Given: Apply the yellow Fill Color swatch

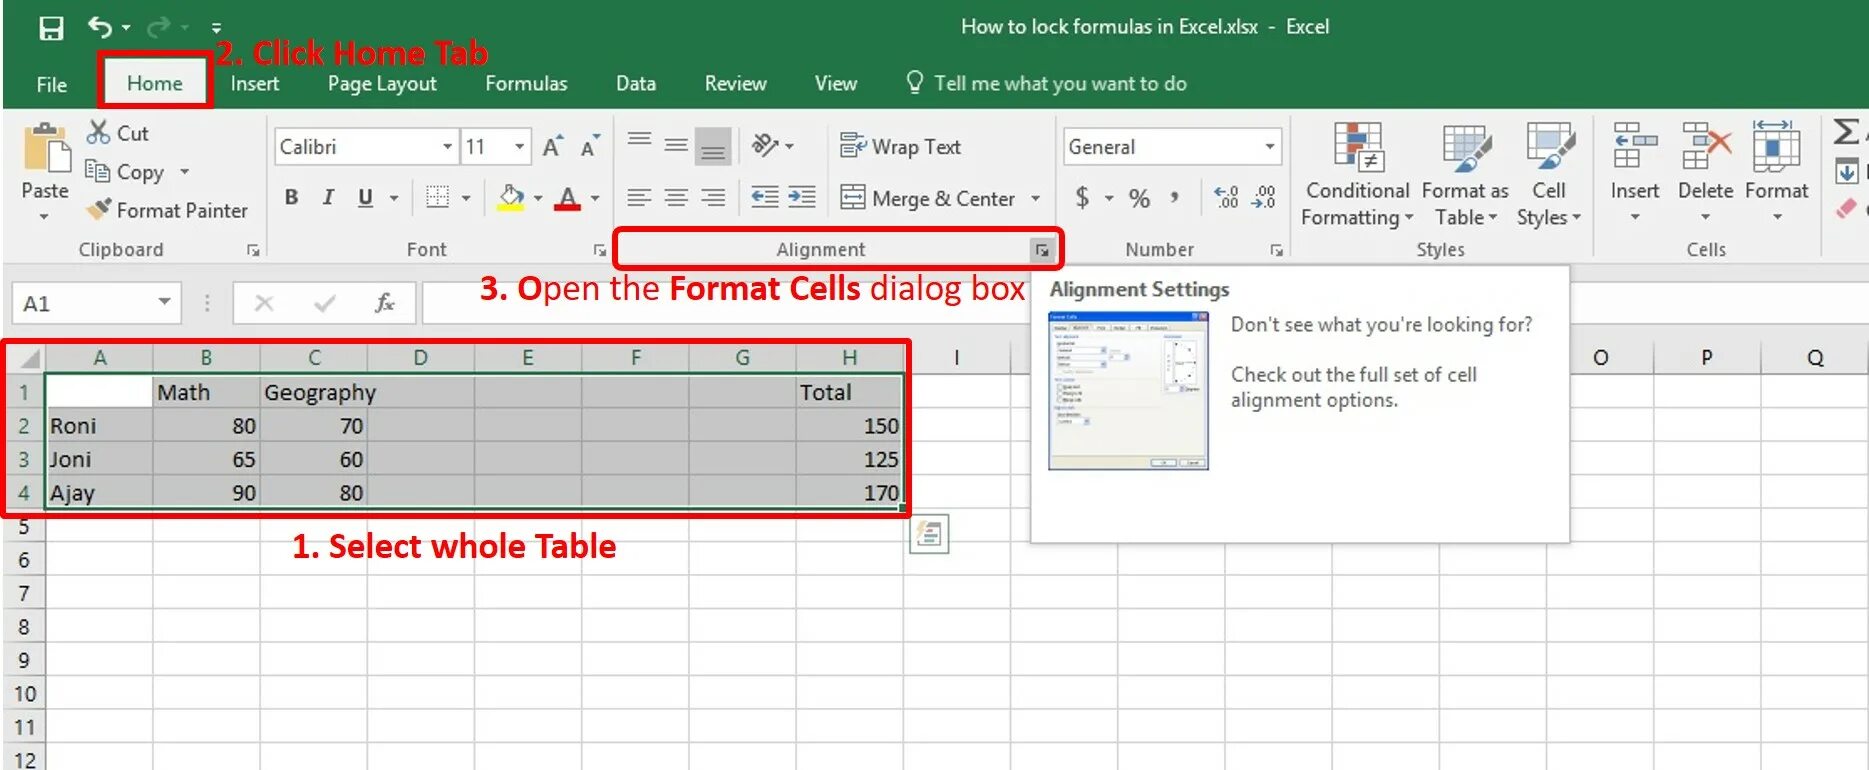Looking at the screenshot, I should pos(511,197).
